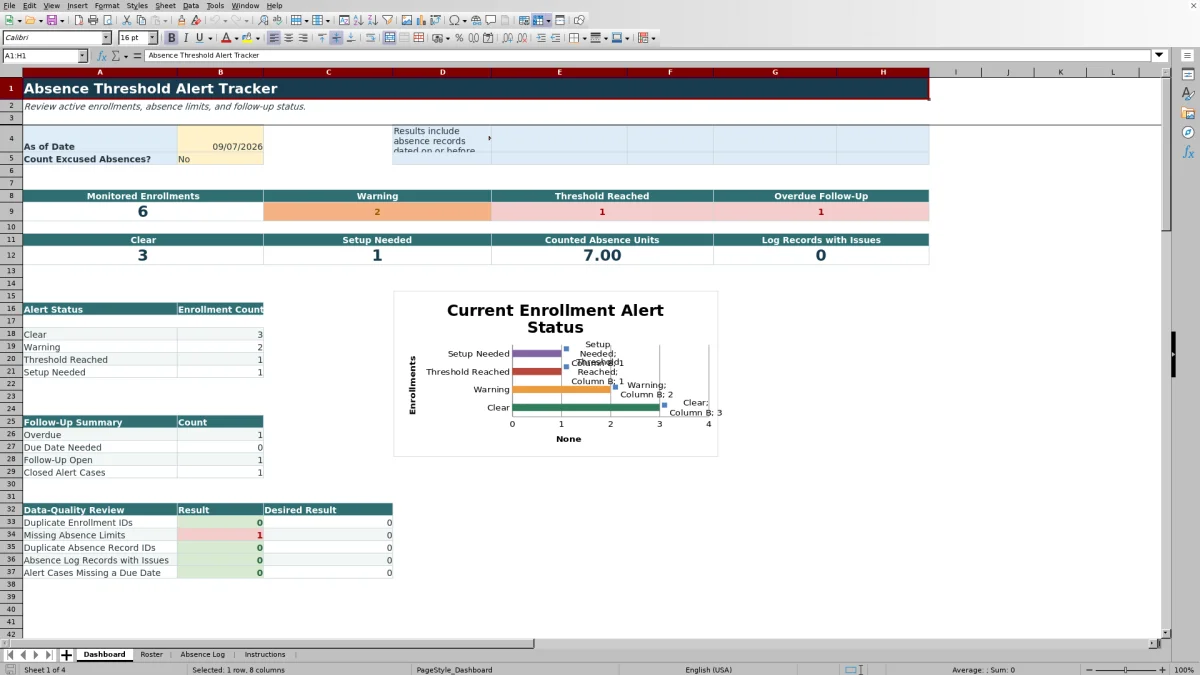Toggle Bold formatting
This screenshot has height=675, width=1200.
click(x=171, y=38)
